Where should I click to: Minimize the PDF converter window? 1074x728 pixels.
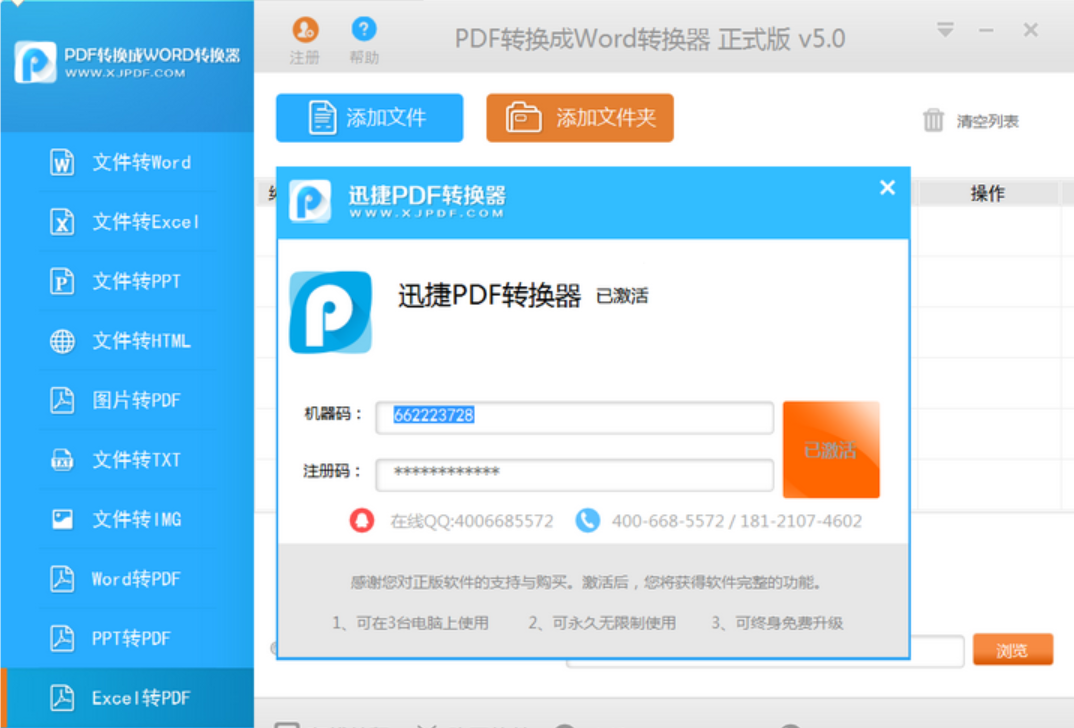click(x=986, y=30)
